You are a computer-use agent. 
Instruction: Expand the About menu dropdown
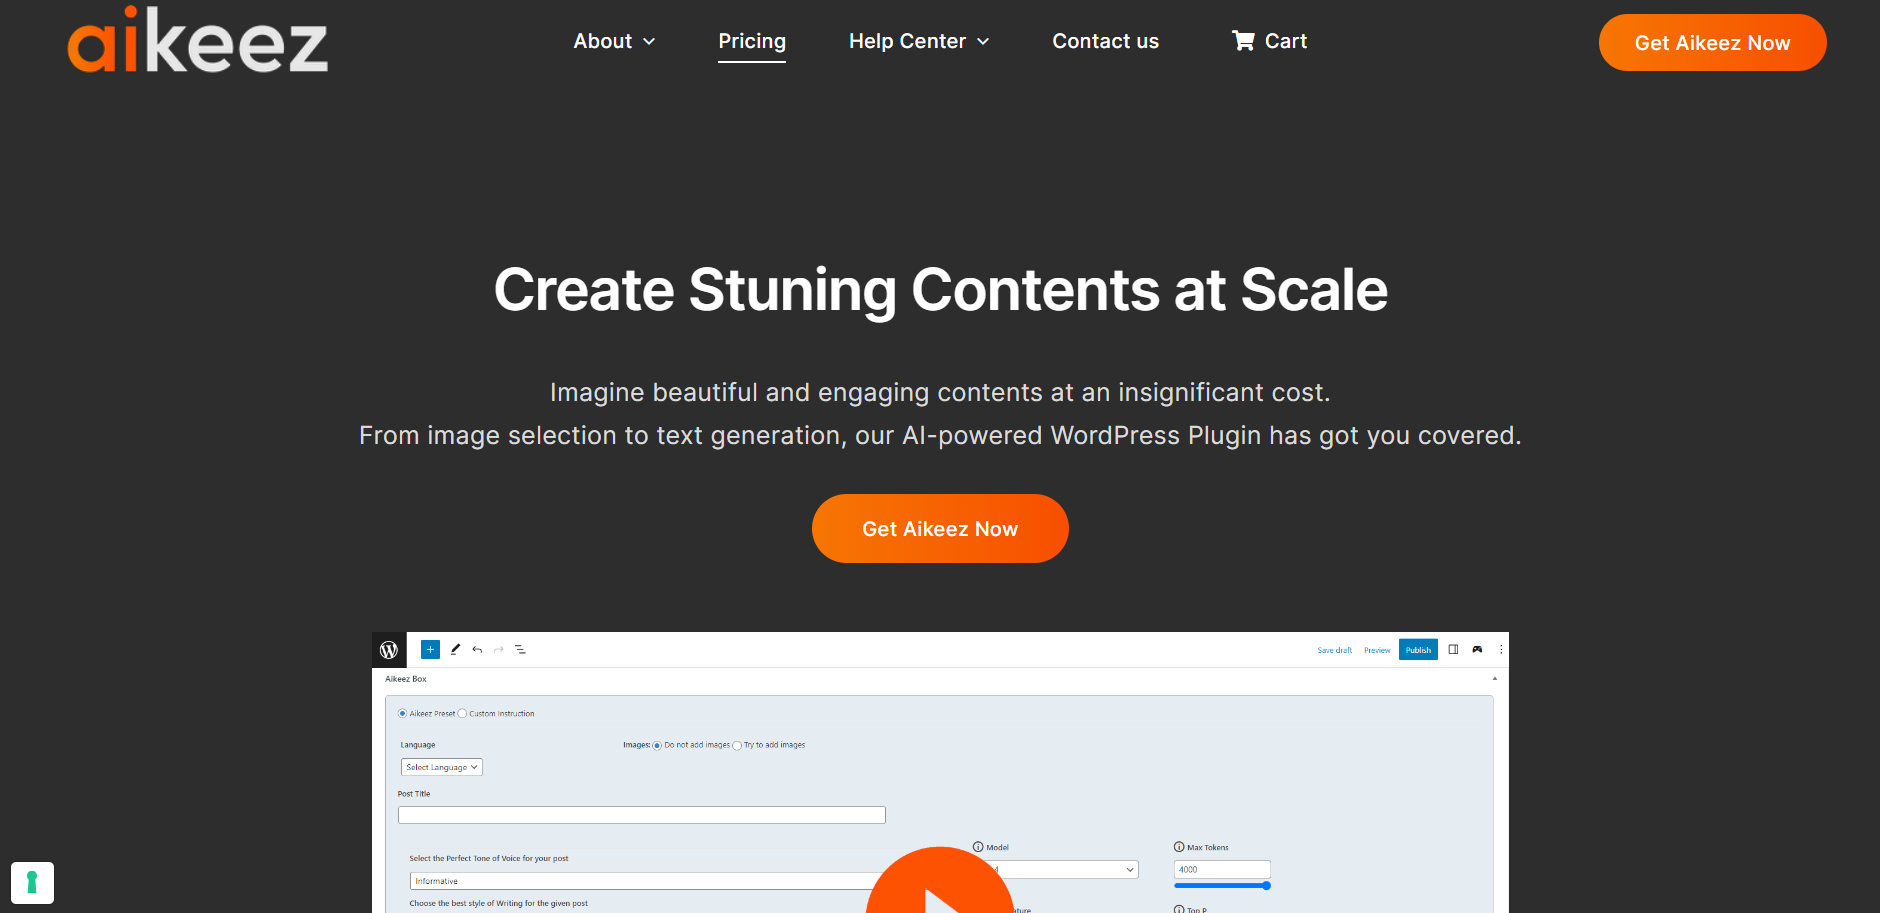click(614, 41)
